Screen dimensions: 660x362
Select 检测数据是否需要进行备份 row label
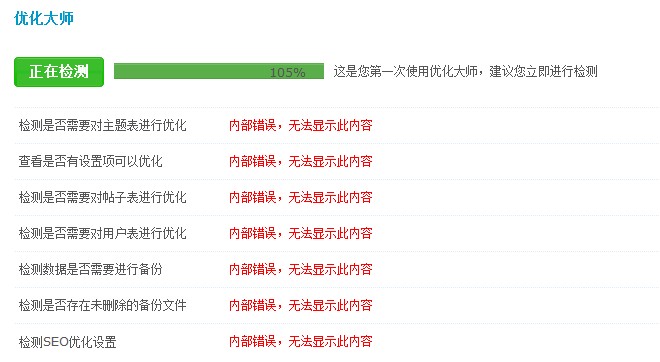pyautogui.click(x=90, y=269)
